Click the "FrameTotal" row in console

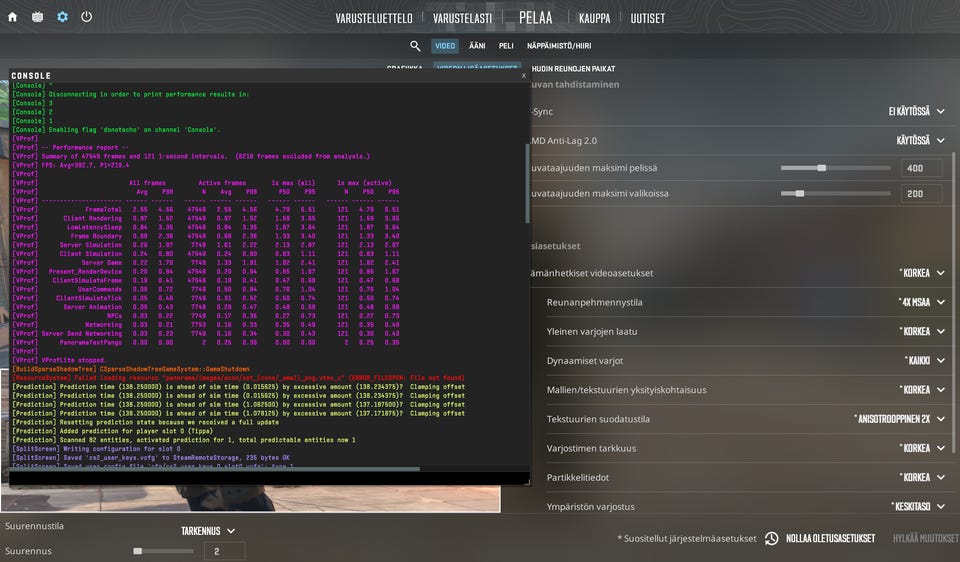(x=206, y=209)
